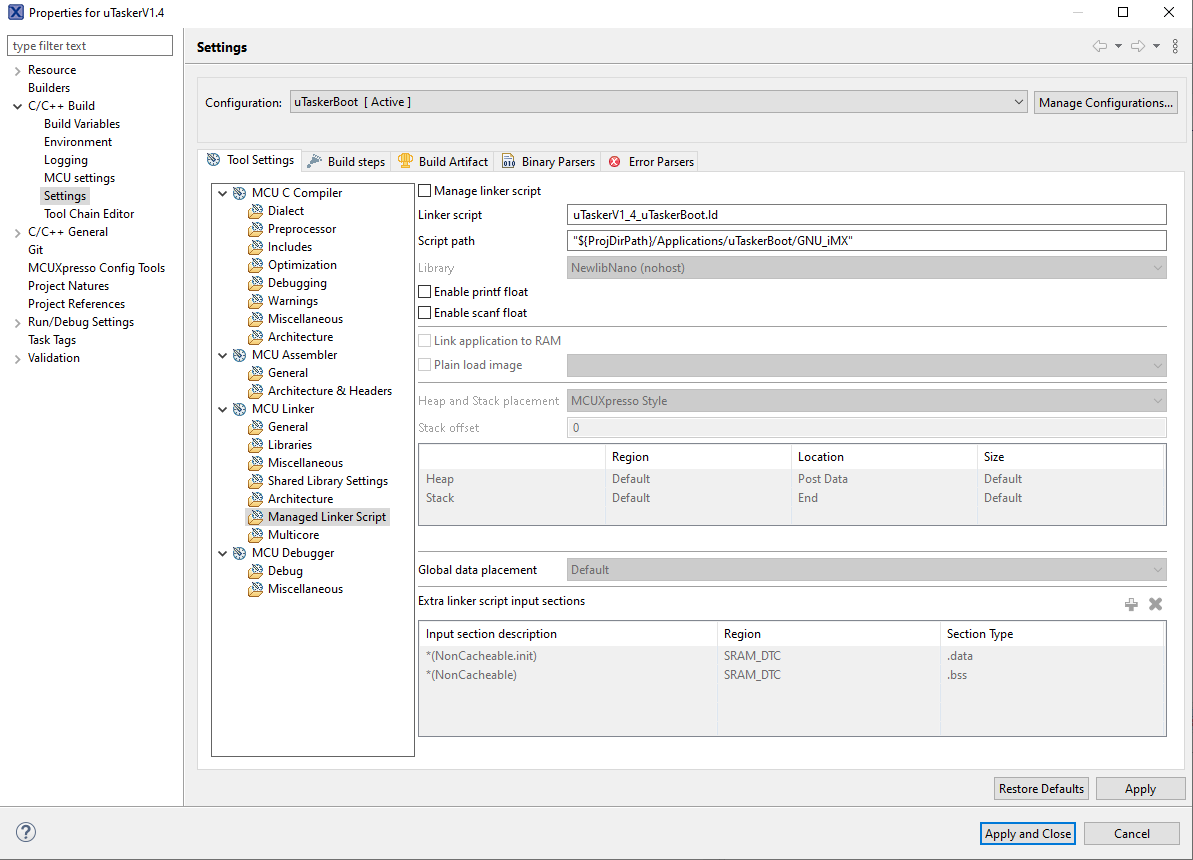The width and height of the screenshot is (1193, 860).
Task: Click the Restore Defaults button
Action: tap(1041, 788)
